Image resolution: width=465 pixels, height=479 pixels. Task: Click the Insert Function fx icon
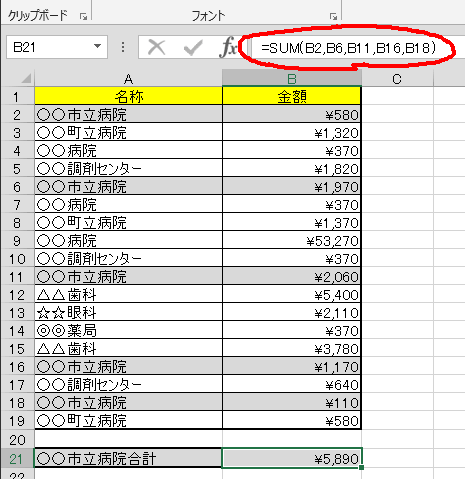click(228, 48)
